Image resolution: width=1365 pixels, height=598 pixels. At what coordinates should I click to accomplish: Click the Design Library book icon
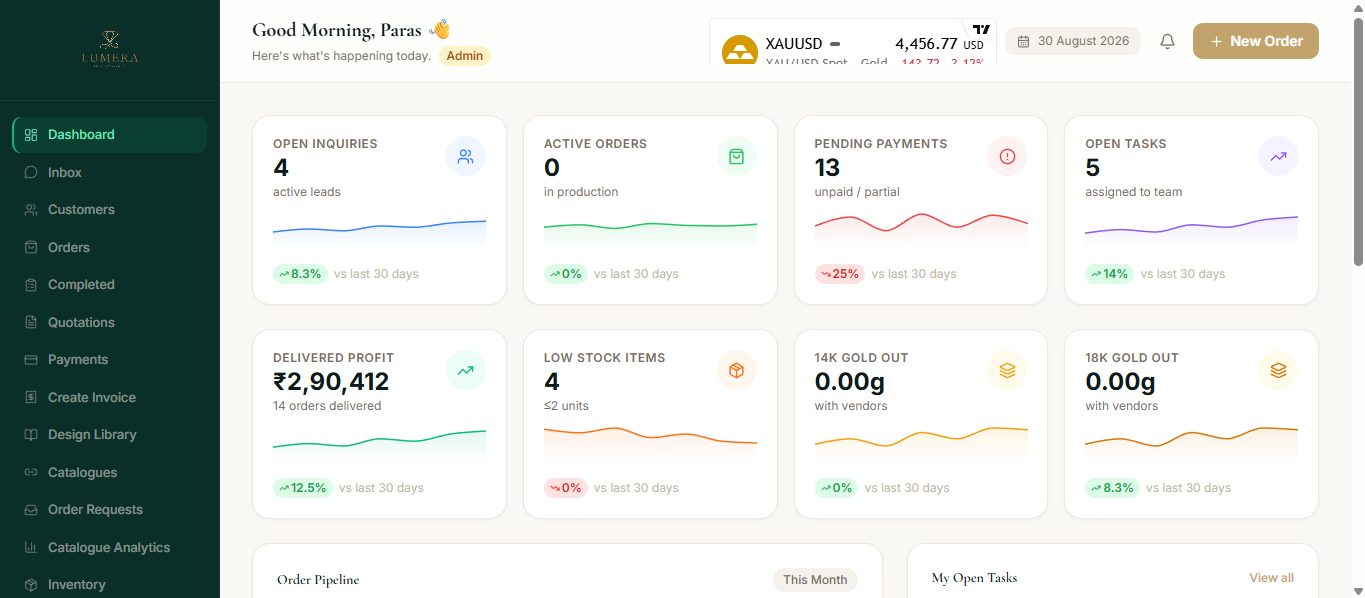tap(31, 435)
